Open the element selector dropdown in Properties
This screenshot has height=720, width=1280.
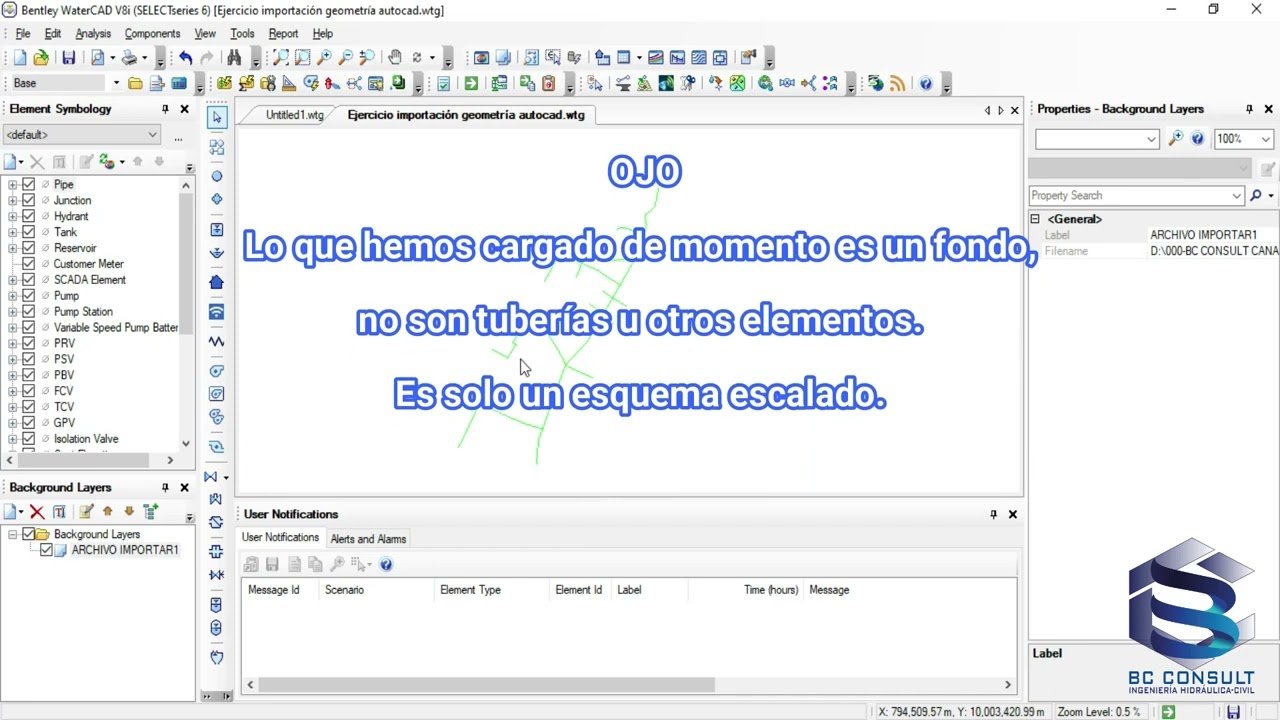coord(1152,139)
